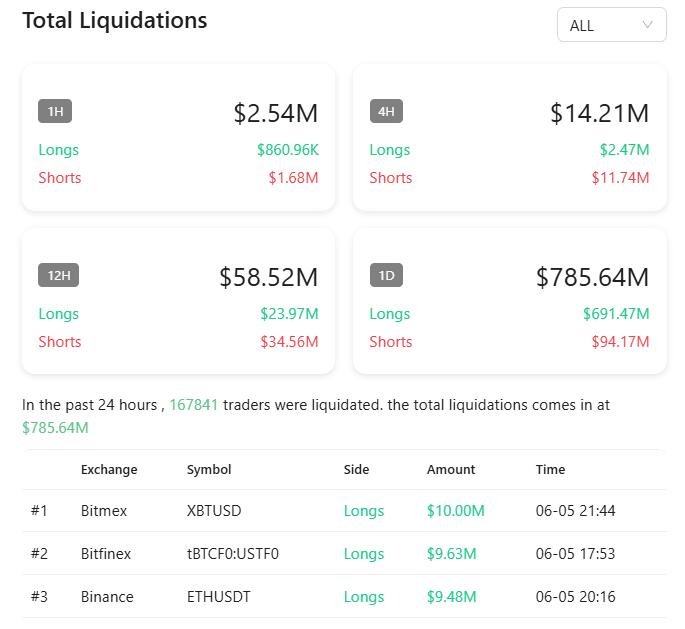Select the 1D timeframe badge
Screen dimensions: 685x629
pos(386,275)
